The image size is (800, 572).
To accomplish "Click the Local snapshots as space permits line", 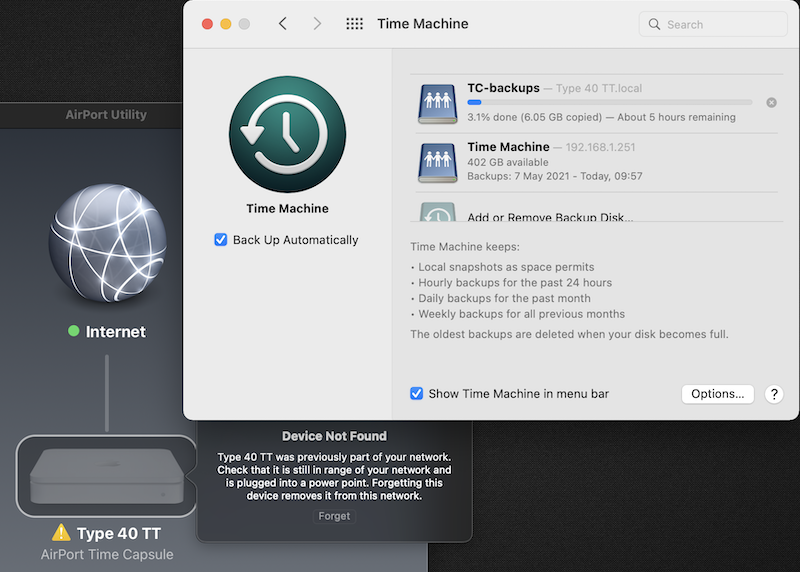I will point(506,267).
